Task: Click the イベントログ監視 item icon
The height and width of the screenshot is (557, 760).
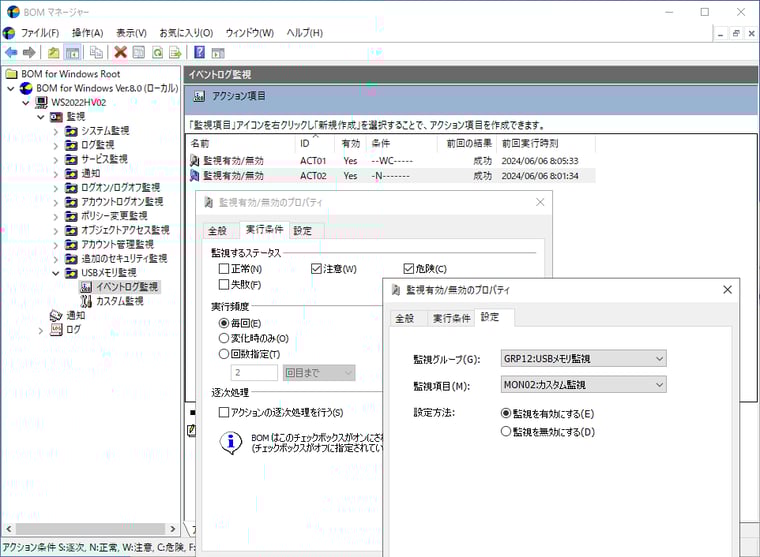Action: (x=86, y=287)
